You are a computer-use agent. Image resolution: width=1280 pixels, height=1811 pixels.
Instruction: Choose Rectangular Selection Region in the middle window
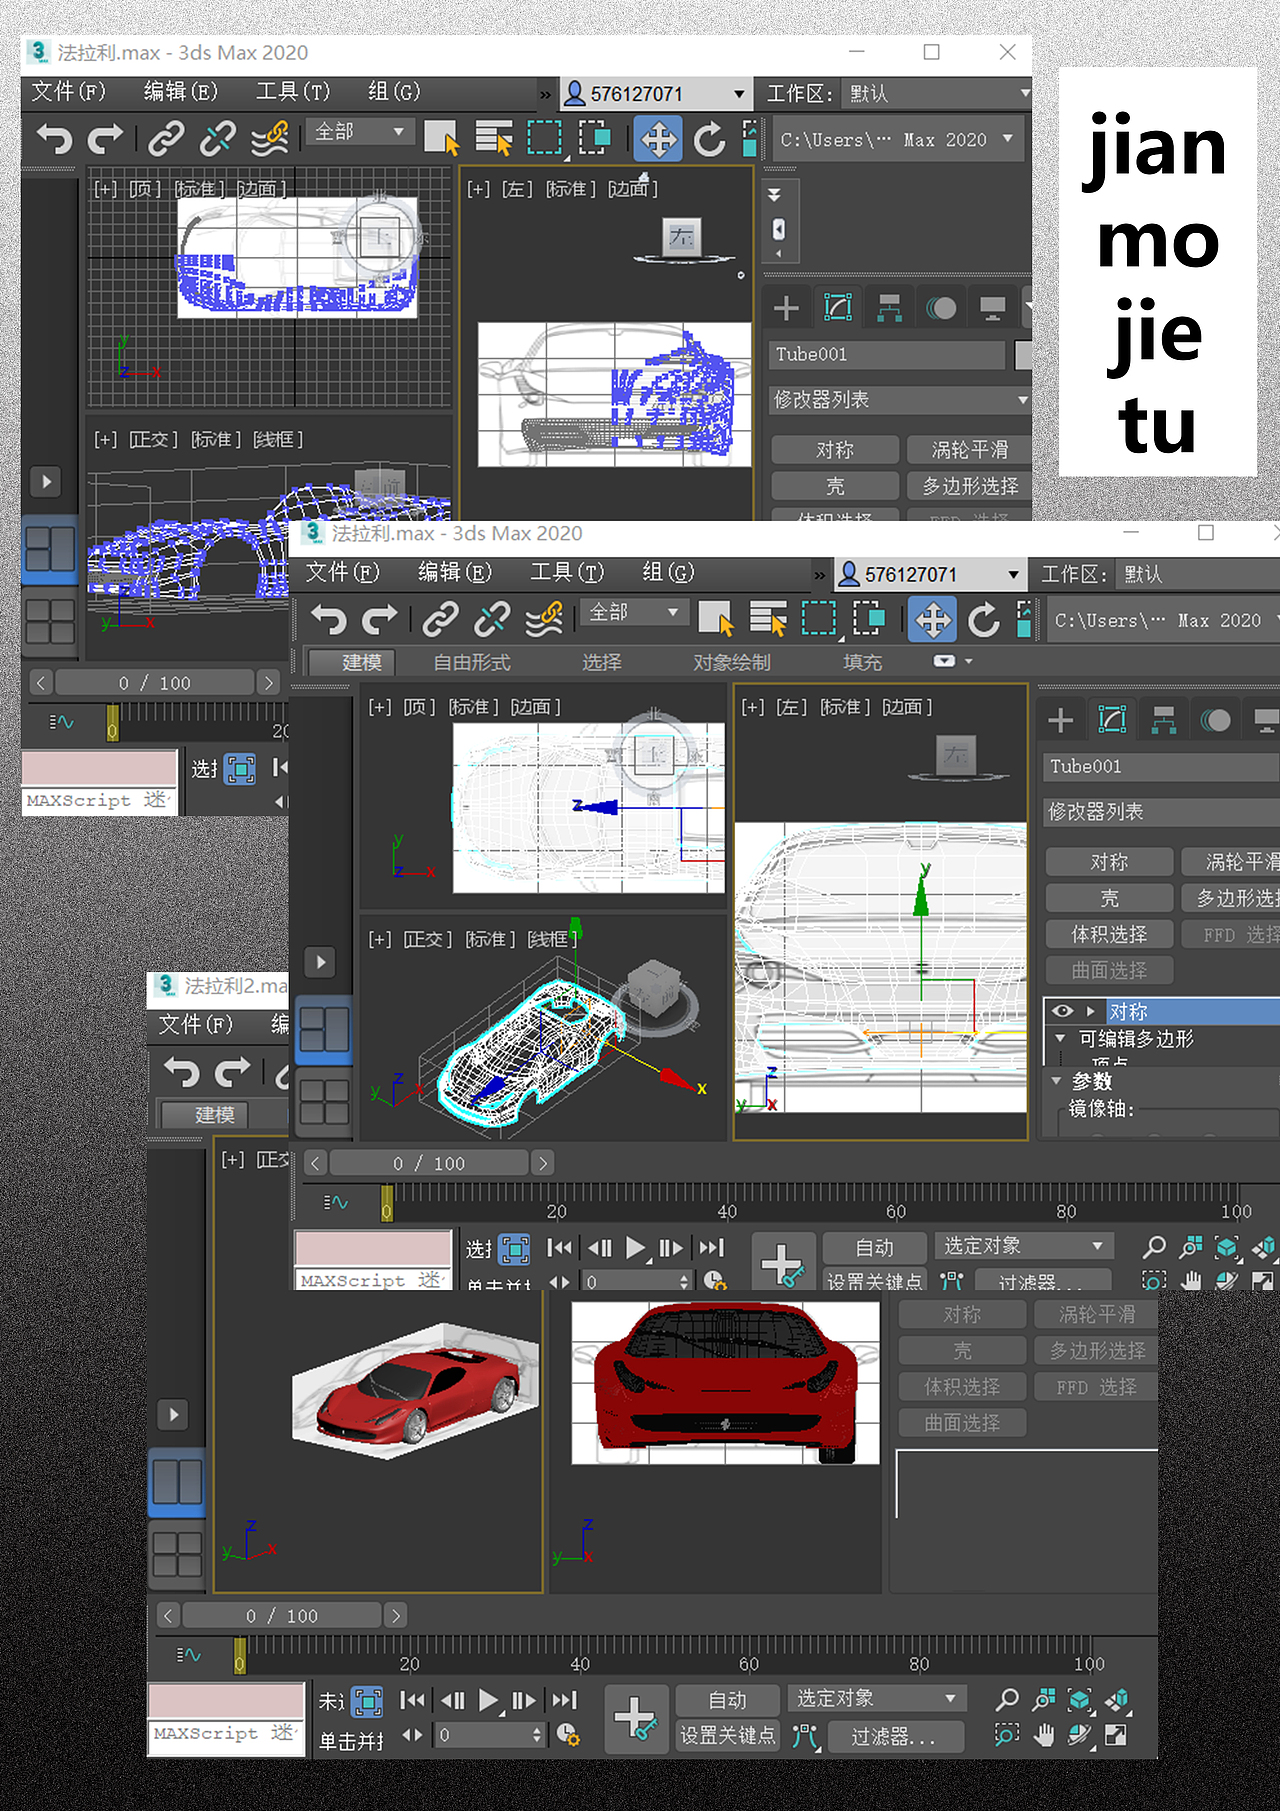tap(819, 620)
